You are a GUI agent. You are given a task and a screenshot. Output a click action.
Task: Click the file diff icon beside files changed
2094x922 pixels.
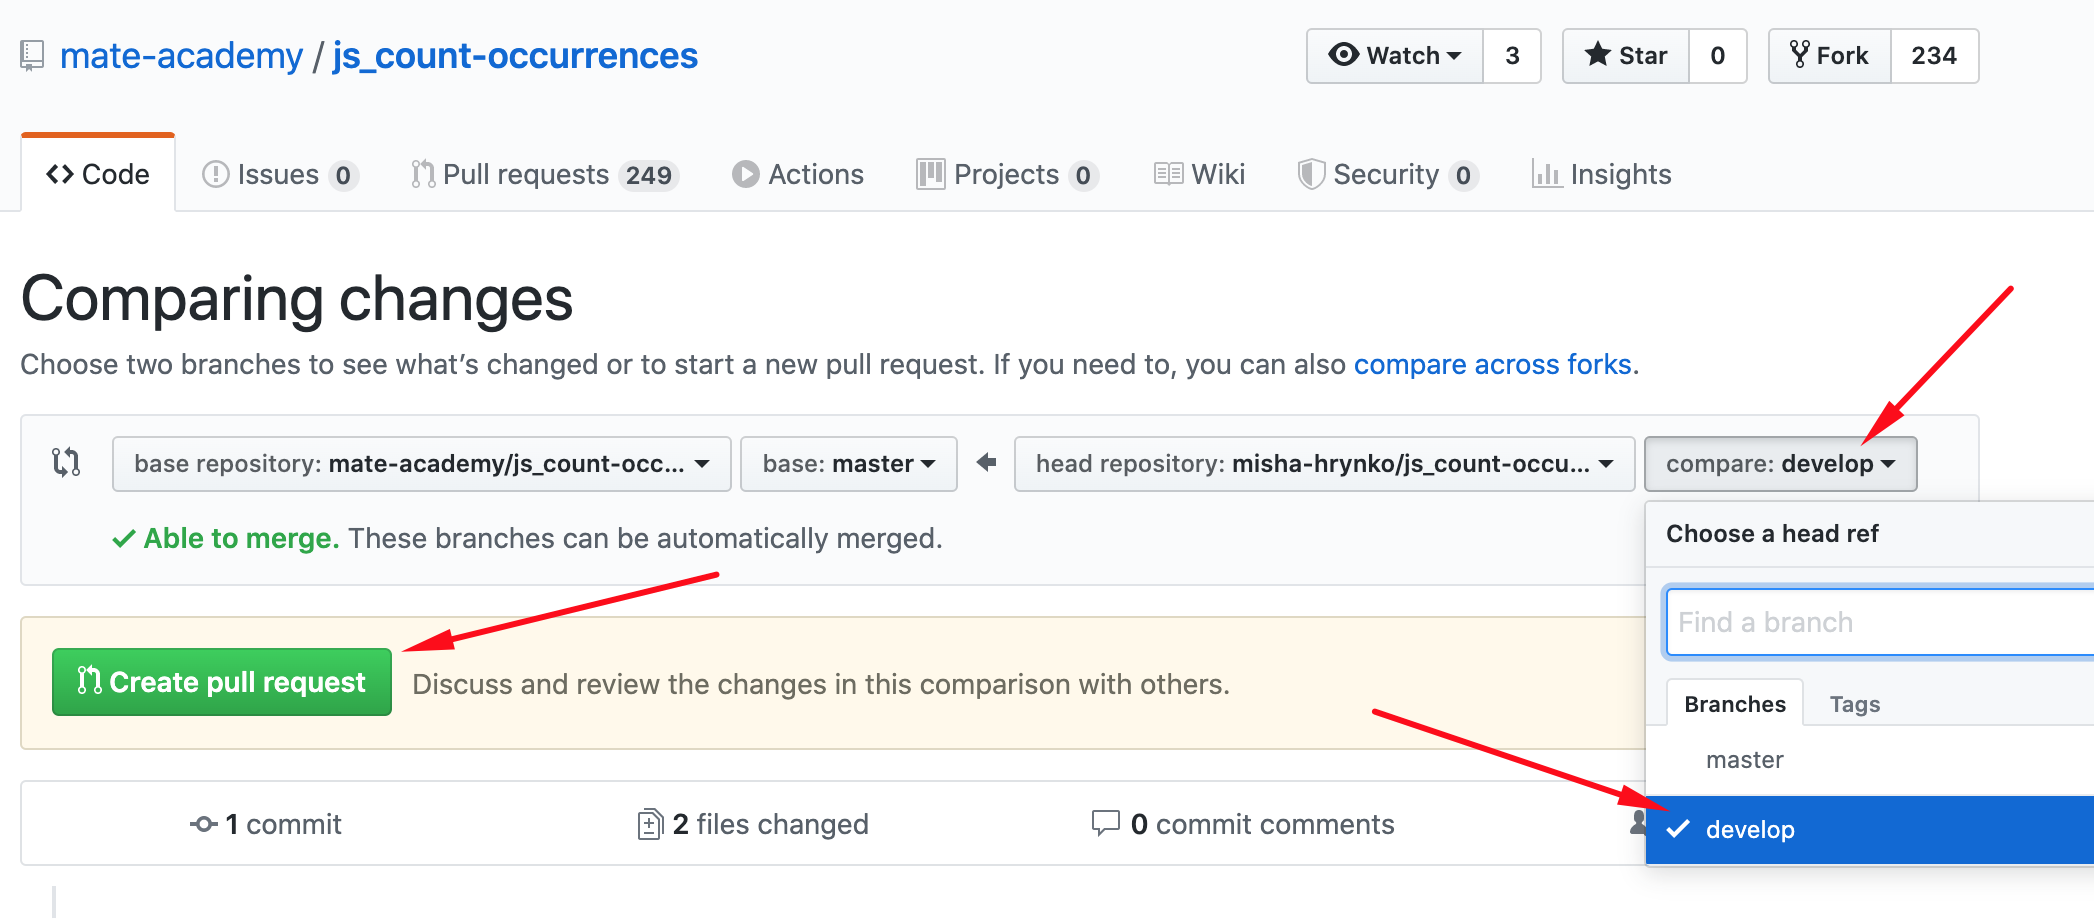click(x=650, y=824)
